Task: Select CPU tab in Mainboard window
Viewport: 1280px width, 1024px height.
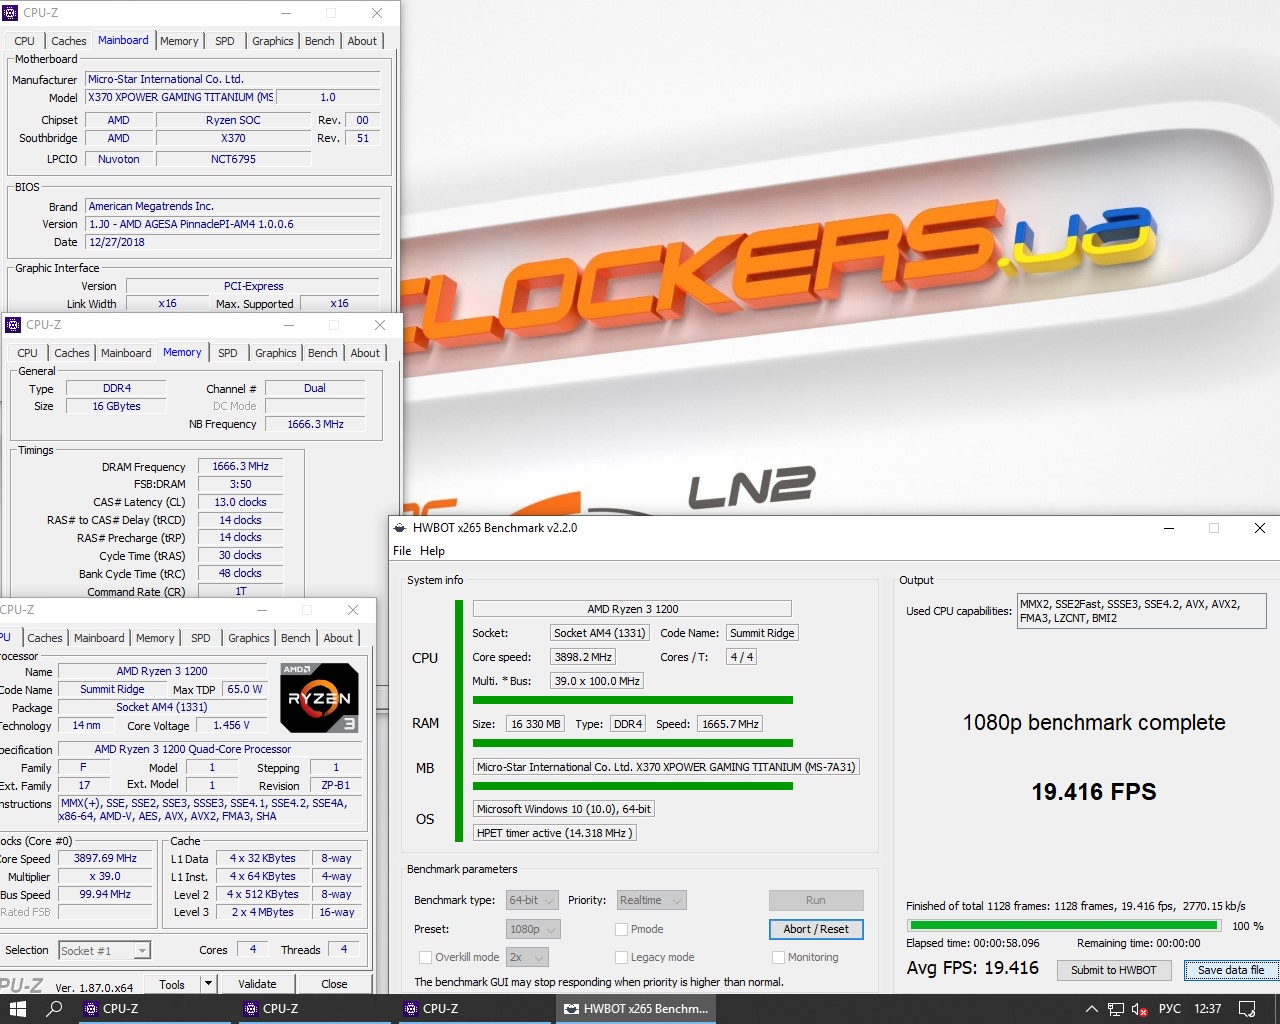Action: coord(25,41)
